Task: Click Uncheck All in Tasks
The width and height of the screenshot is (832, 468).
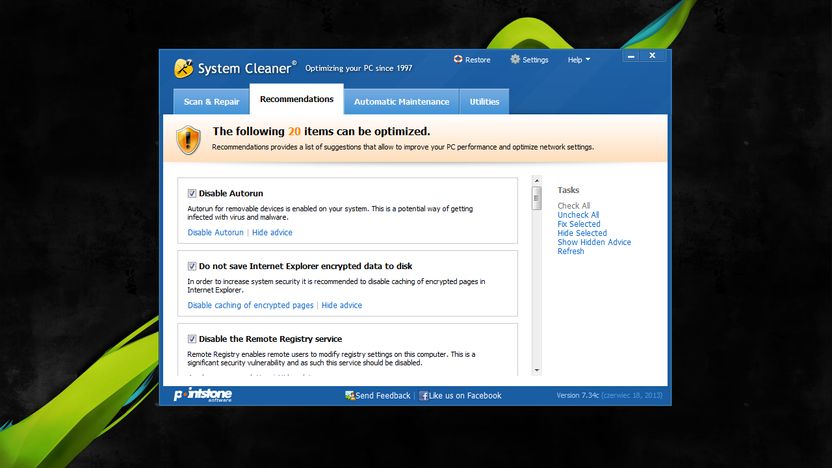Action: (x=578, y=215)
